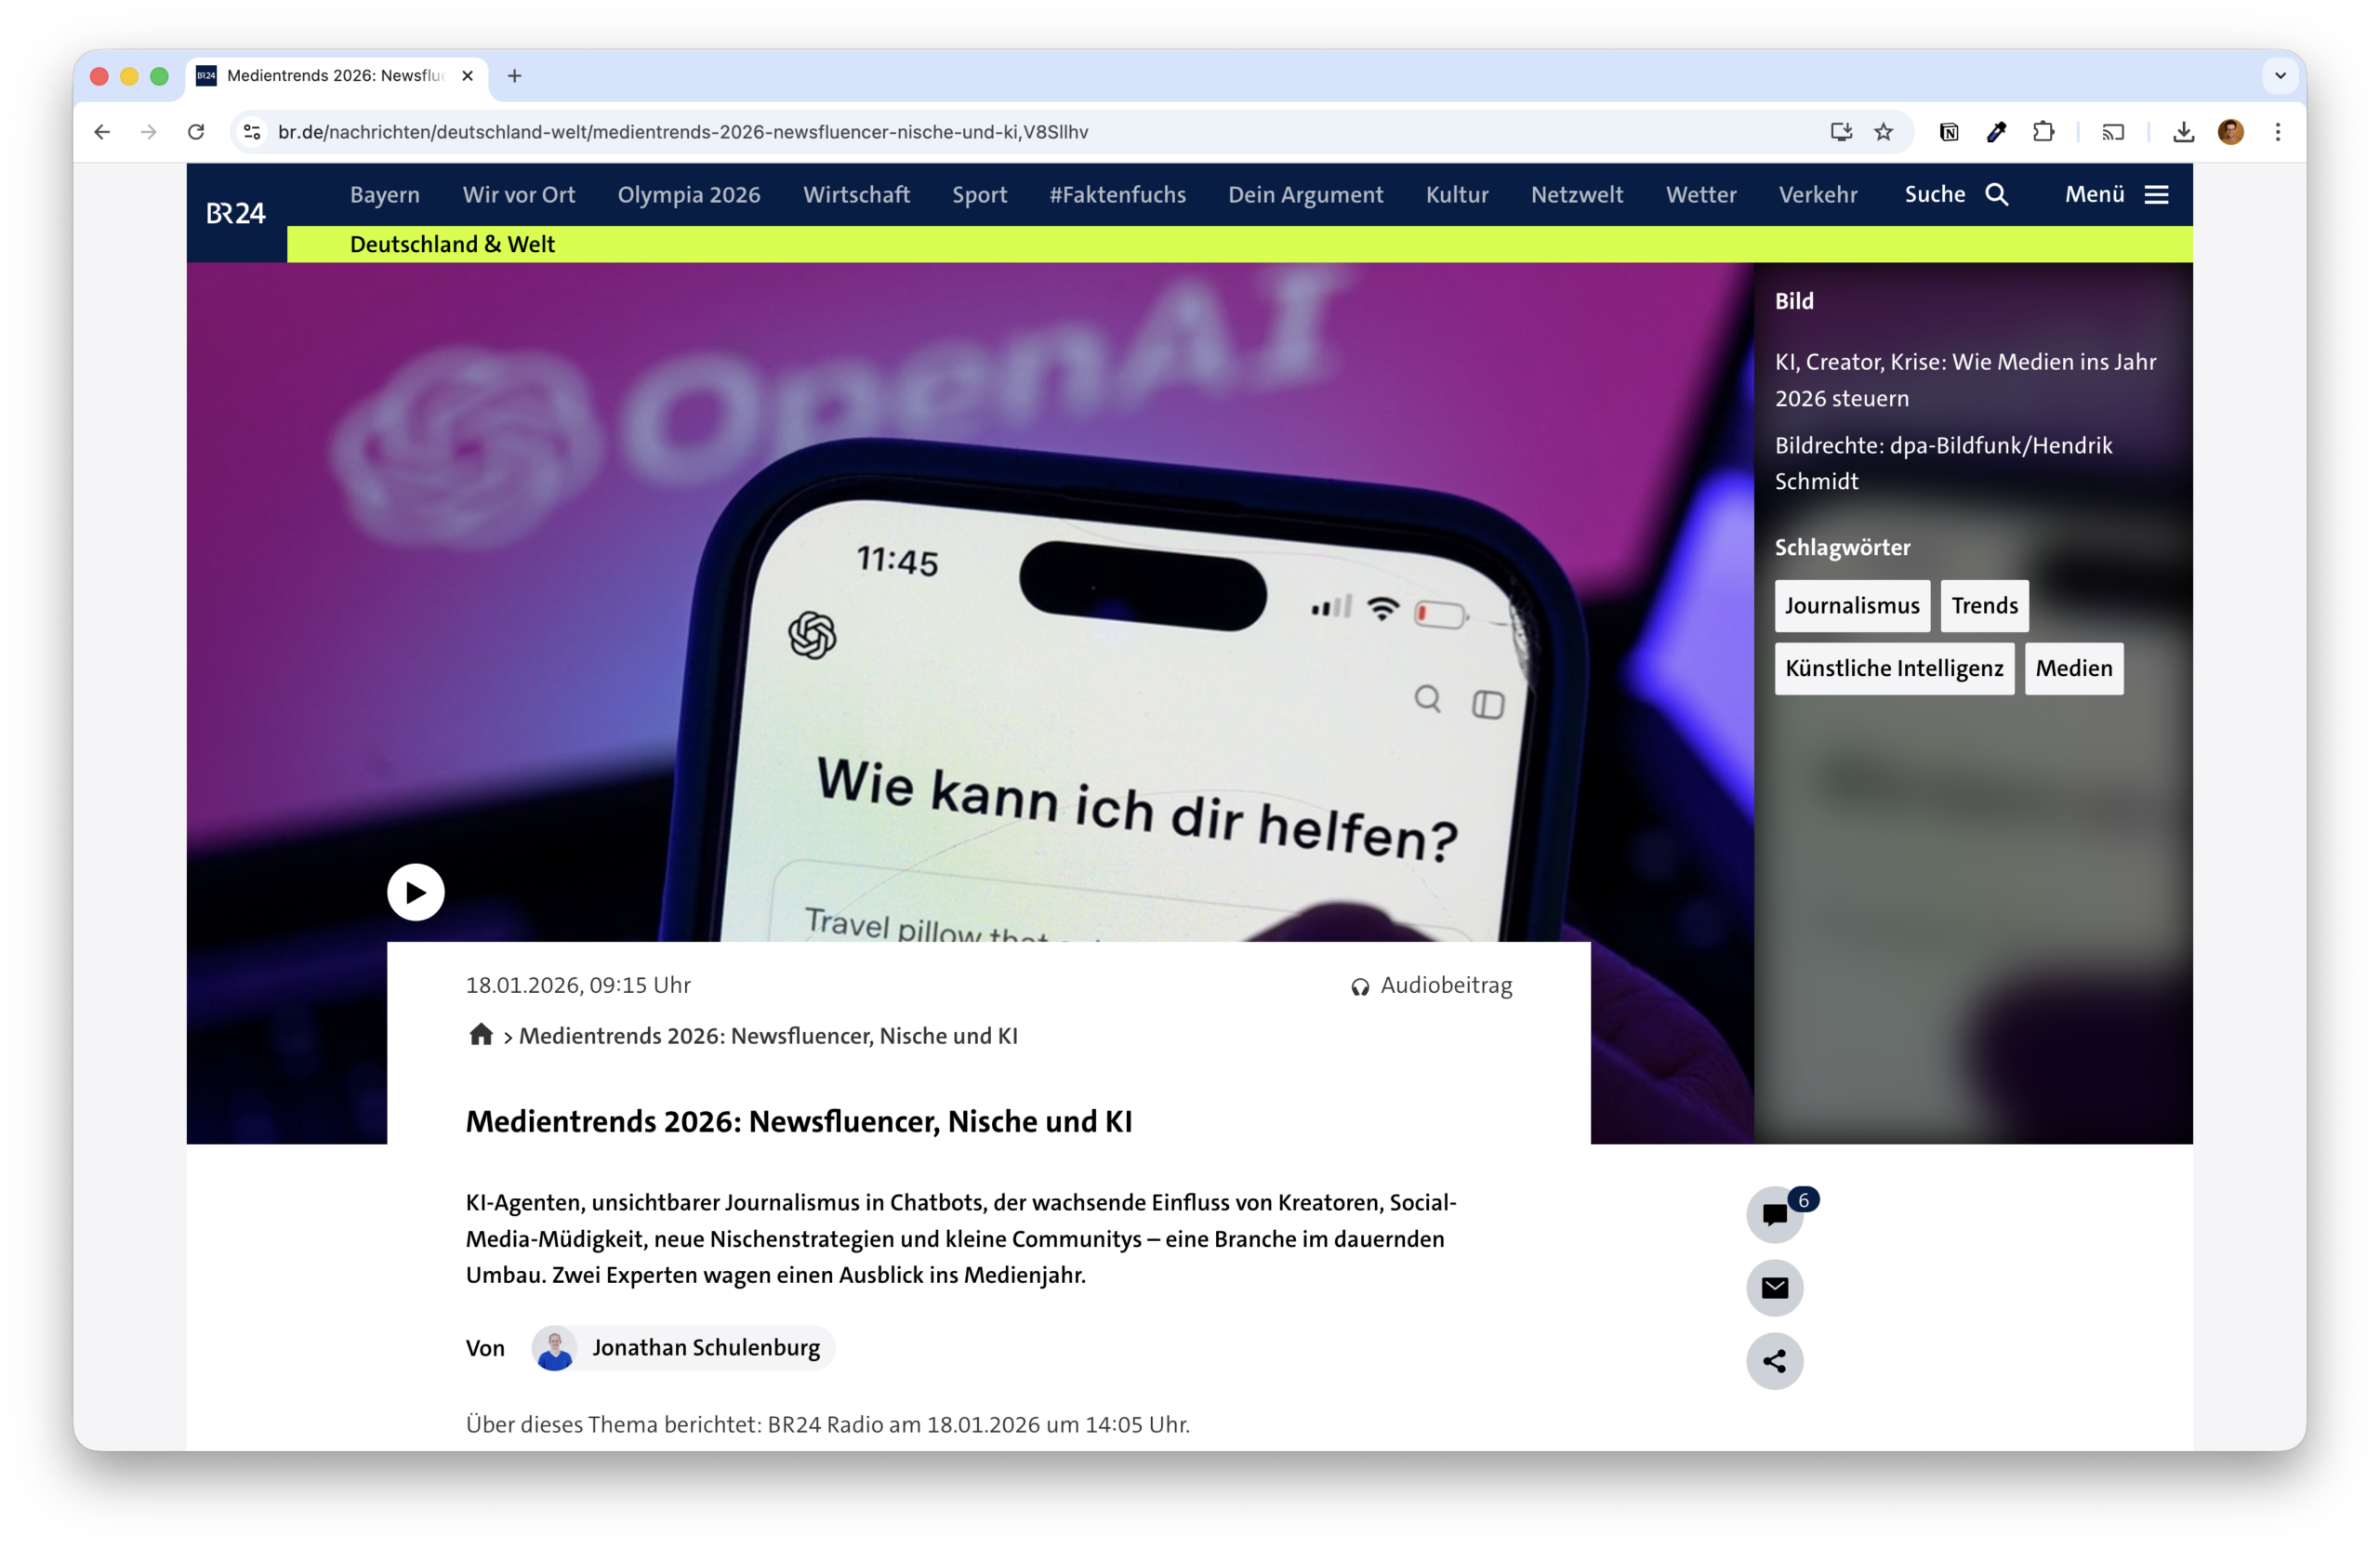The width and height of the screenshot is (2380, 1548).
Task: Bookmark page with star icon
Action: click(1884, 132)
